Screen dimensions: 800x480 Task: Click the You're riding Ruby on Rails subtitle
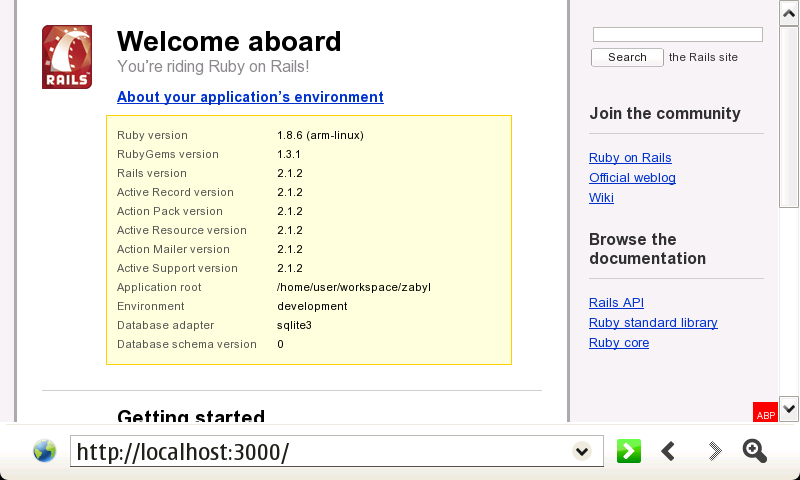213,66
